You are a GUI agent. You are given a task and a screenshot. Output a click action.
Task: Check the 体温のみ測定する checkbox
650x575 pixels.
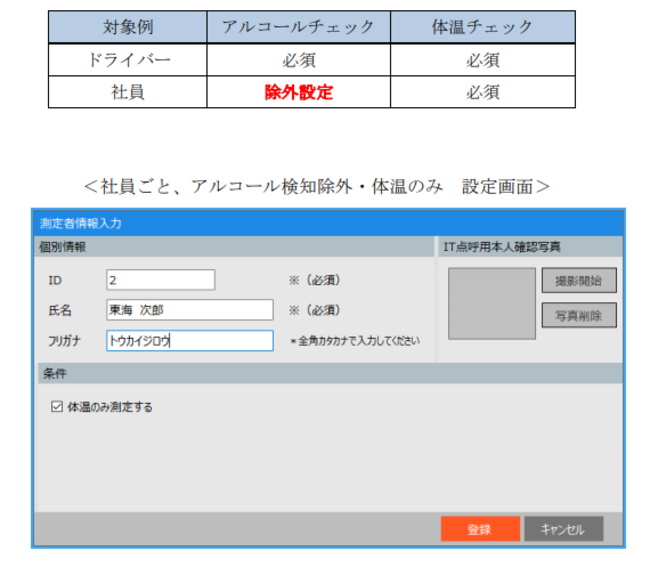pyautogui.click(x=57, y=407)
